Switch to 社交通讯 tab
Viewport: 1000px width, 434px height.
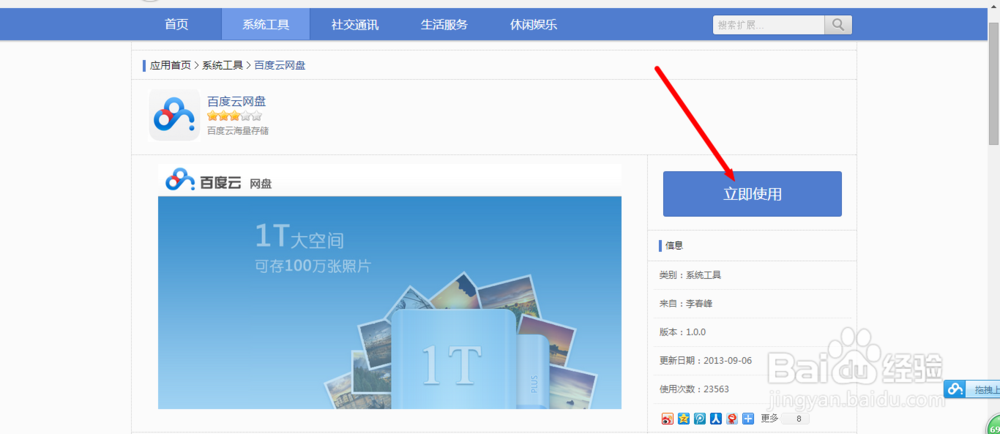tap(355, 25)
